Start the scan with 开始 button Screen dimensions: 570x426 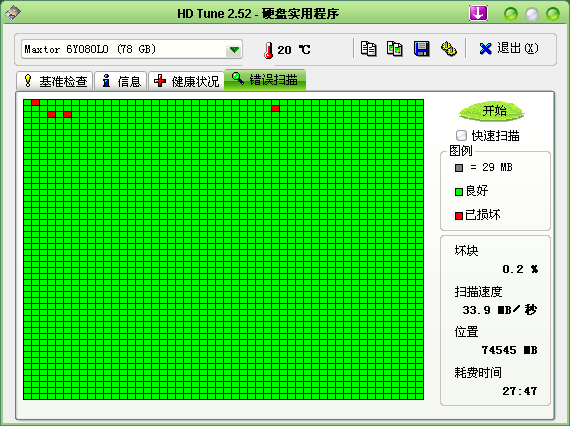(491, 111)
